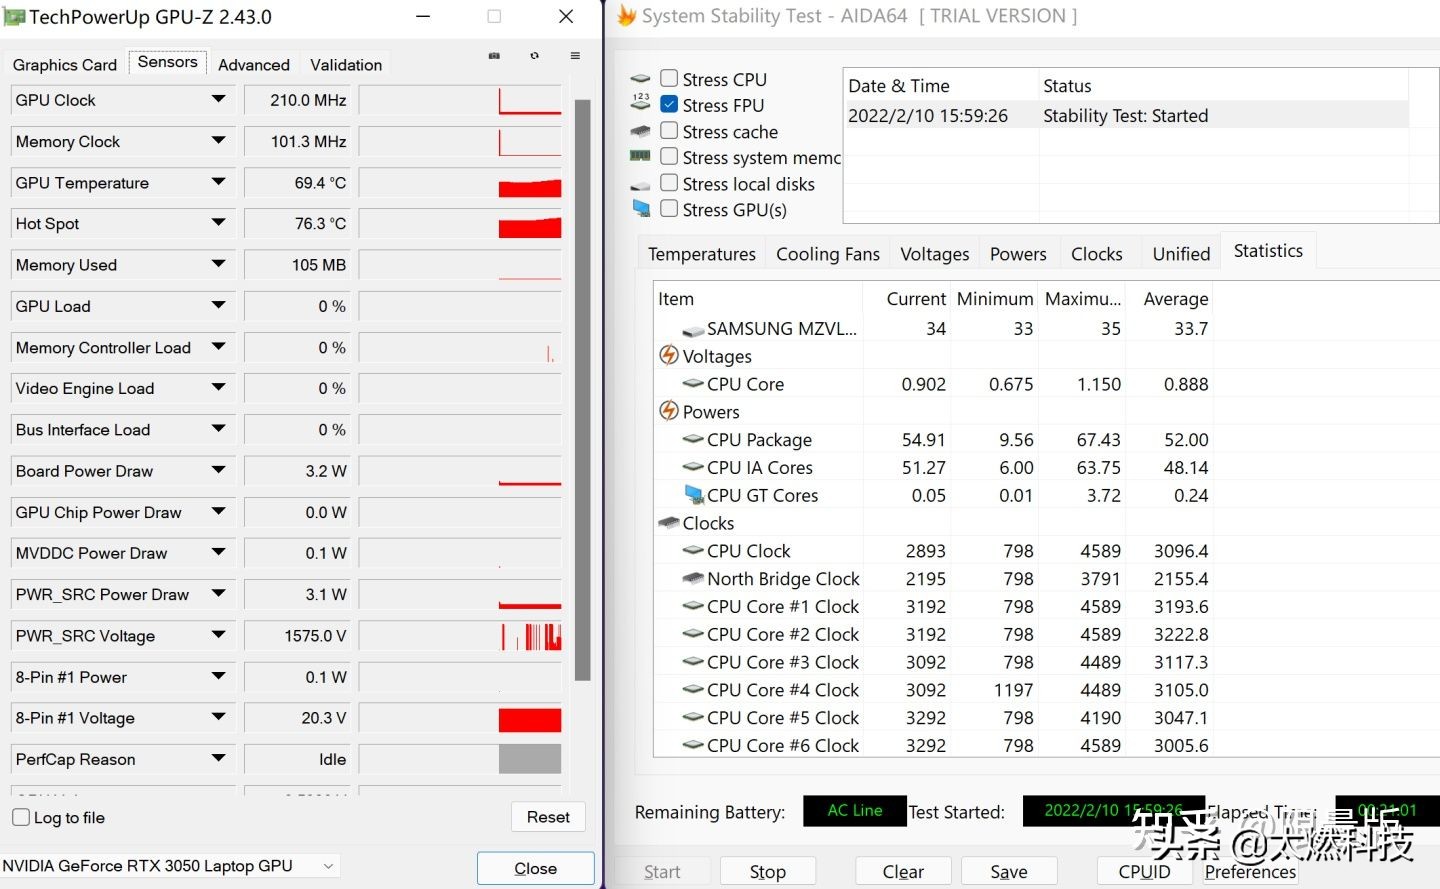Screen dimensions: 1440x889
Task: Click the CPU Clock row icon
Action: (693, 550)
